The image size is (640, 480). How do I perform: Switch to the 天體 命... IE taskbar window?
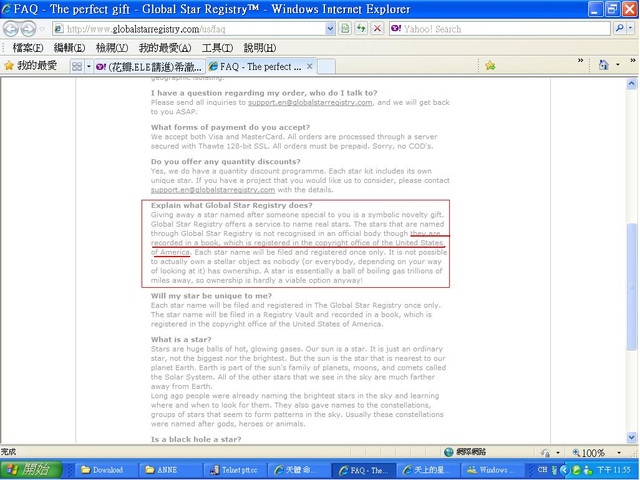[x=298, y=470]
